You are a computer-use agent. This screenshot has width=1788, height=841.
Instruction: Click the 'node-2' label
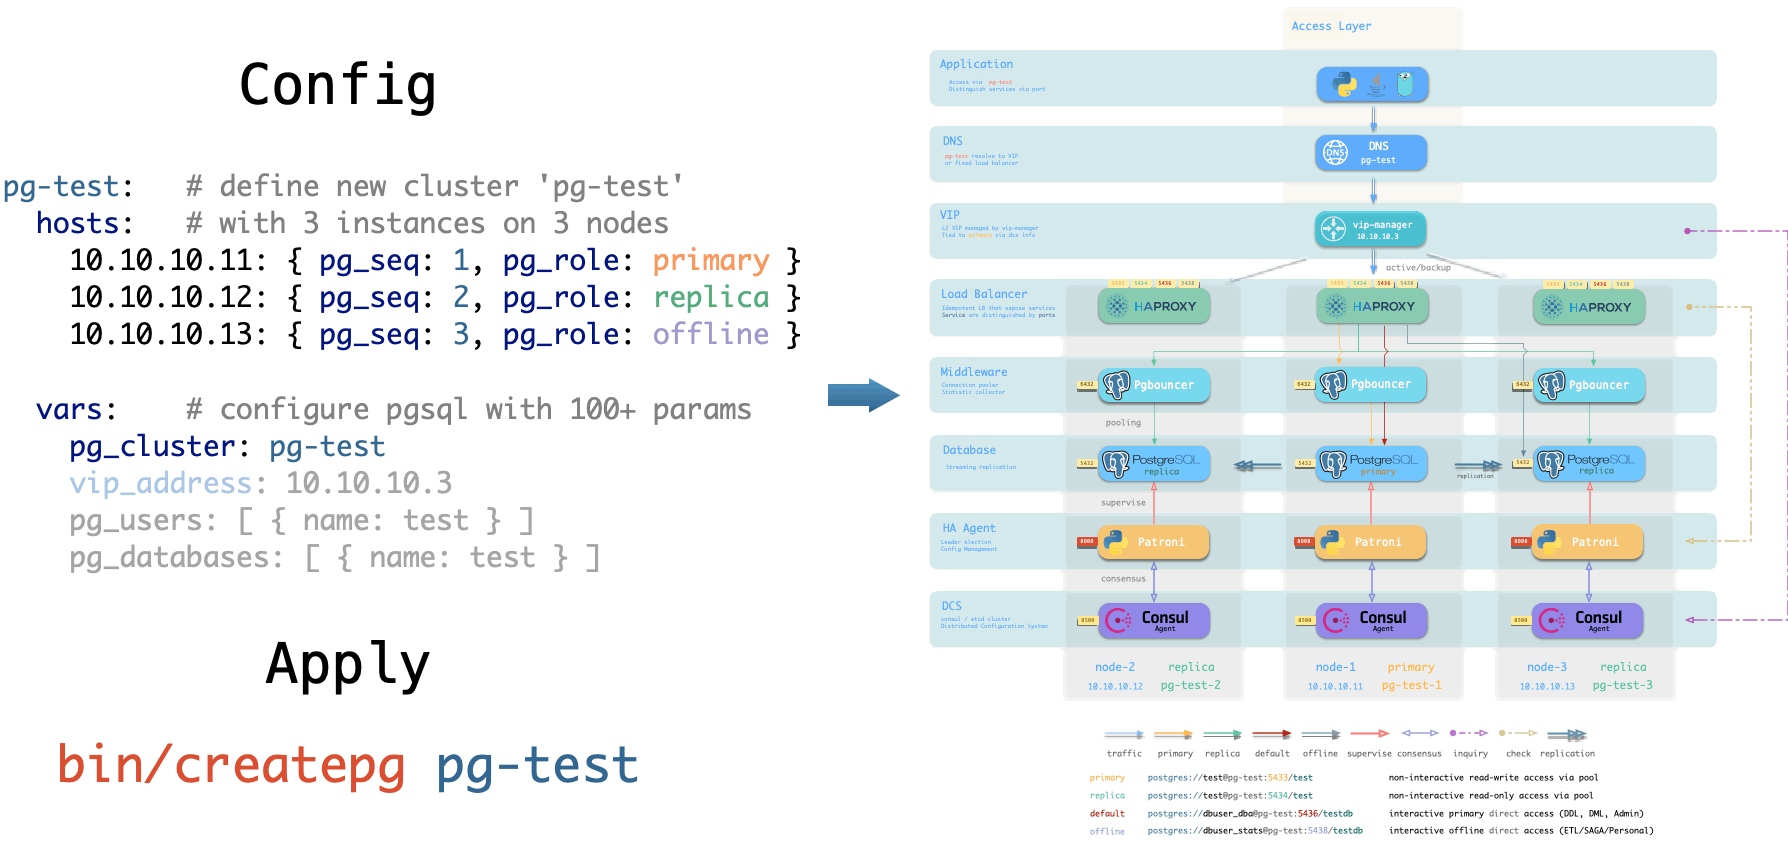point(1115,667)
